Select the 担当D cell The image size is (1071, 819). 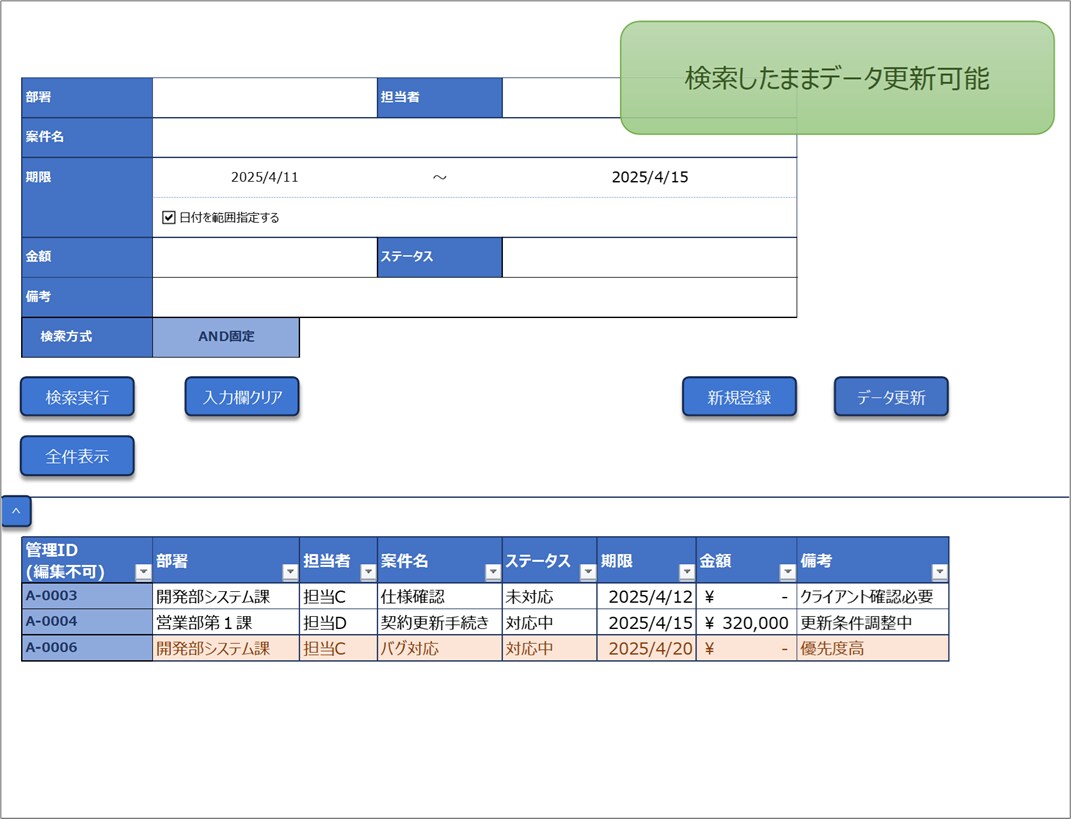pos(338,622)
